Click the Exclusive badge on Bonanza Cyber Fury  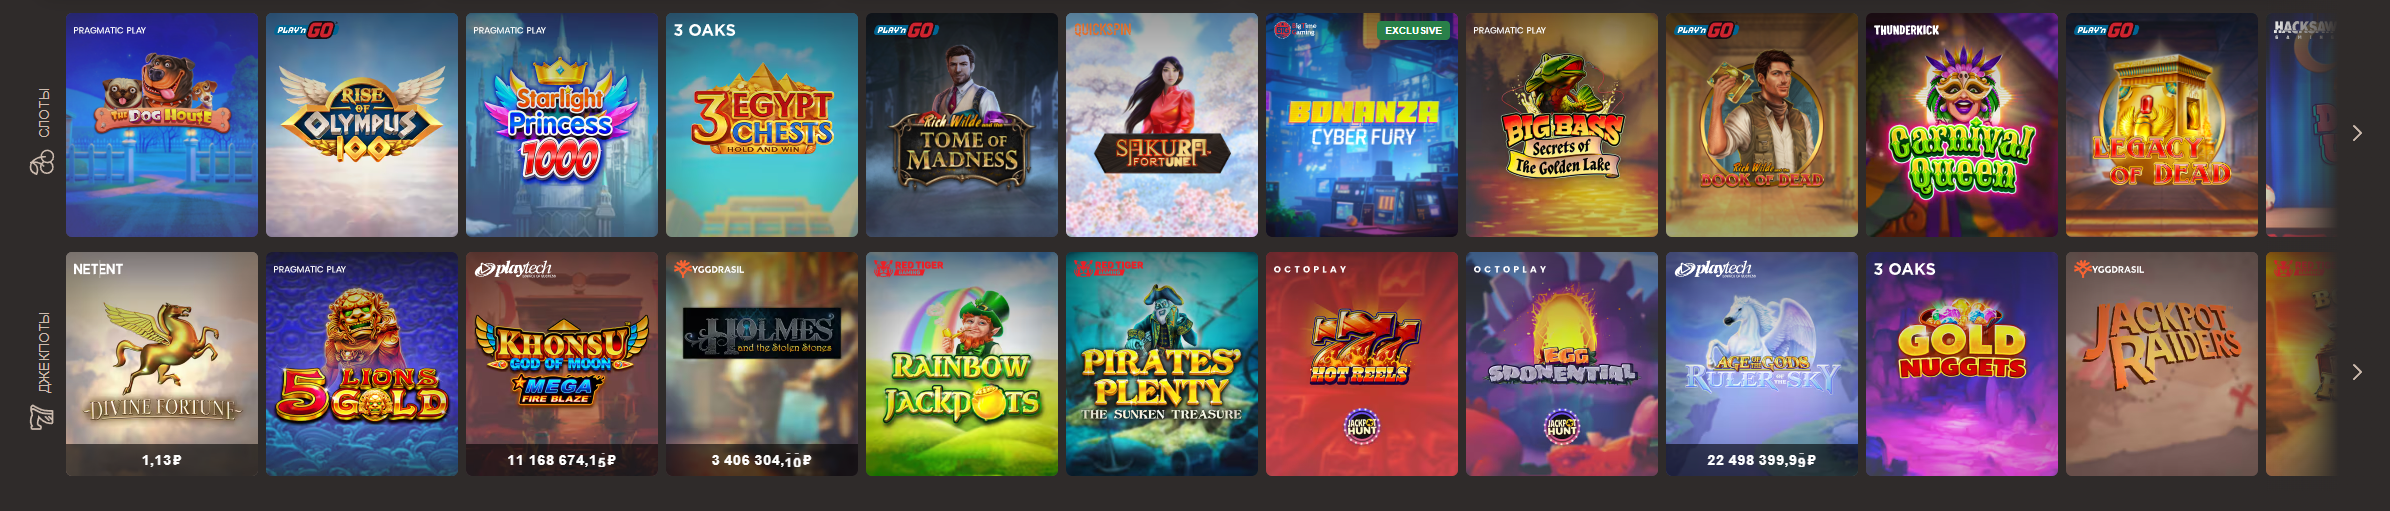click(1413, 30)
